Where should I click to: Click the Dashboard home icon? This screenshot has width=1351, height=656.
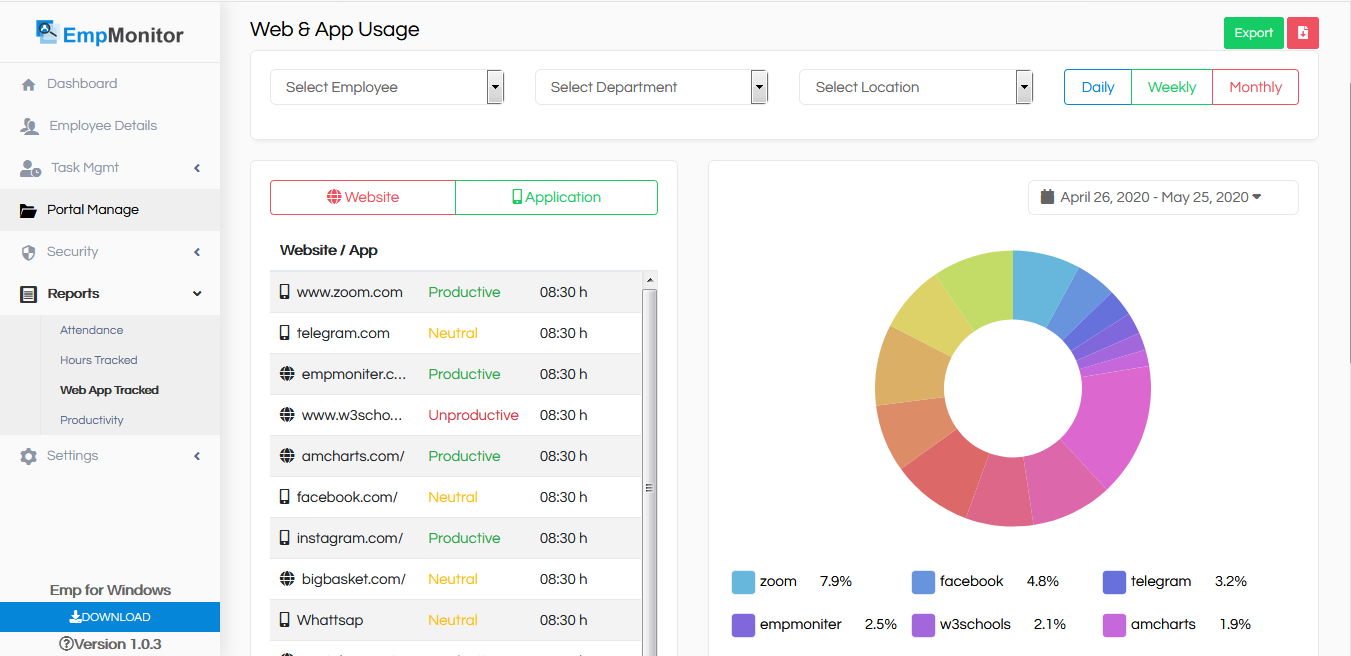pyautogui.click(x=28, y=85)
